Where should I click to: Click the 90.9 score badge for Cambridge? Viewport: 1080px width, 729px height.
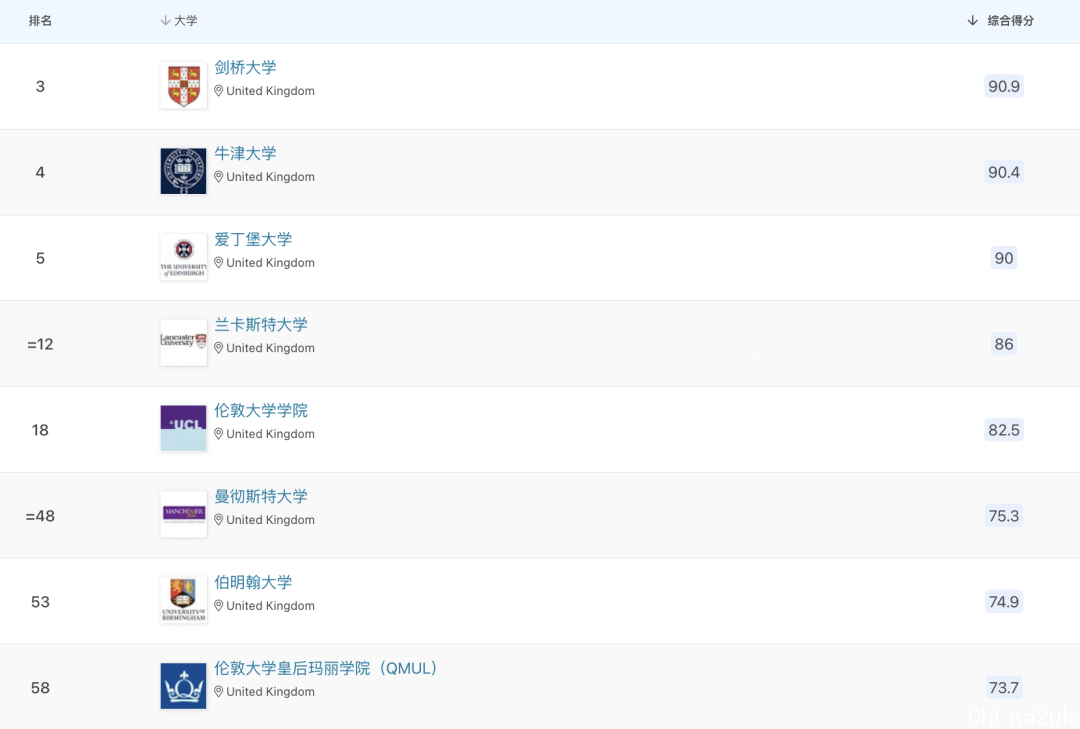pos(1003,87)
